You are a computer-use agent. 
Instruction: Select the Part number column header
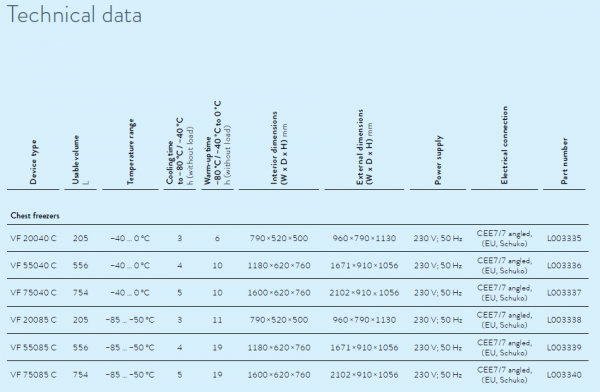pyautogui.click(x=564, y=161)
